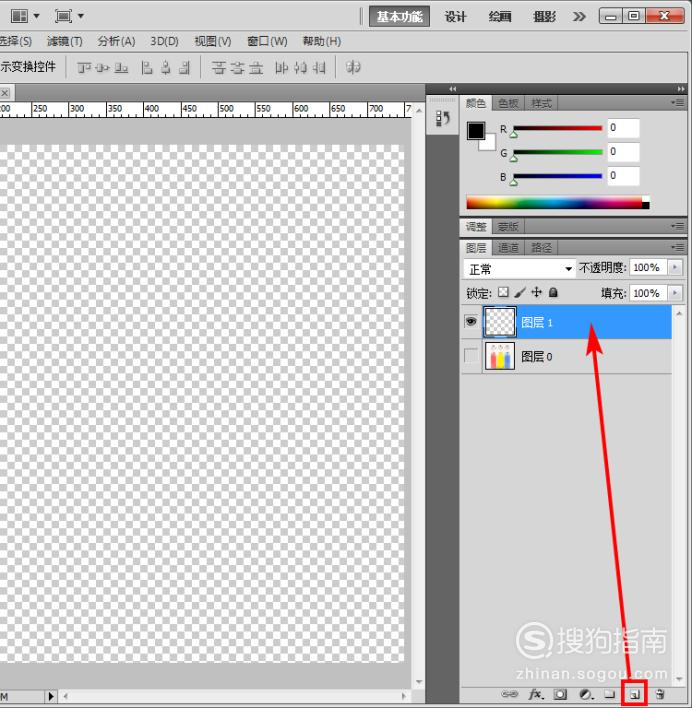
Task: Align vertical centers of layers
Action: click(x=102, y=68)
